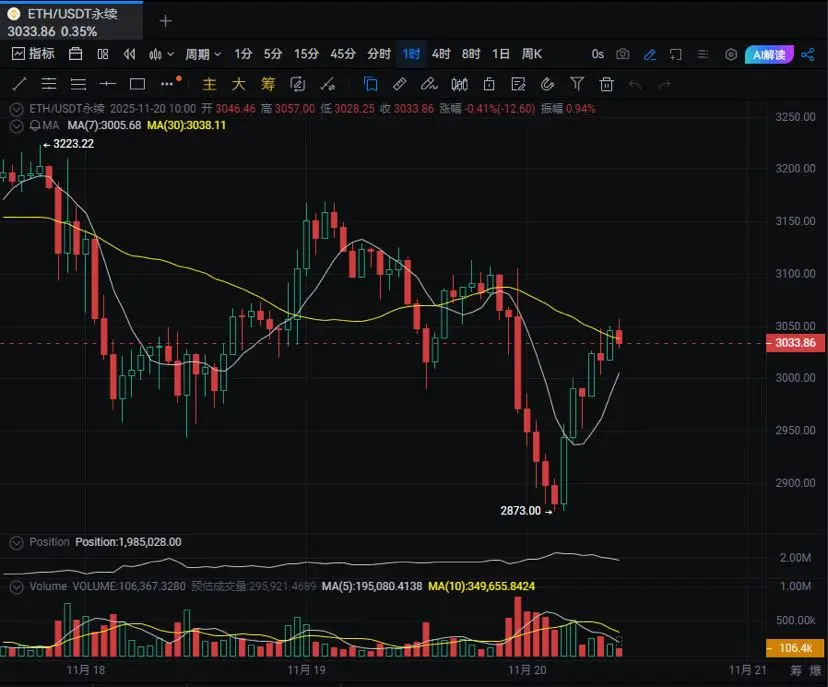Open the candlestick chart type dropdown
This screenshot has height=687, width=828.
[161, 54]
